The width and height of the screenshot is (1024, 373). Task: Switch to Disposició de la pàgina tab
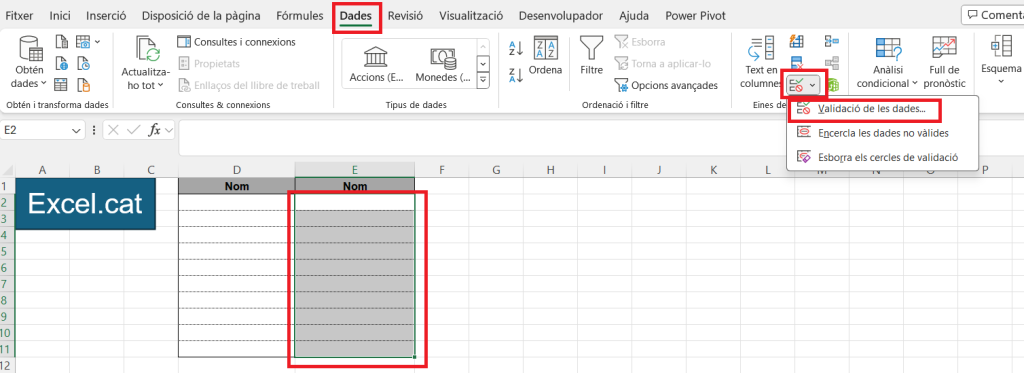pos(201,16)
